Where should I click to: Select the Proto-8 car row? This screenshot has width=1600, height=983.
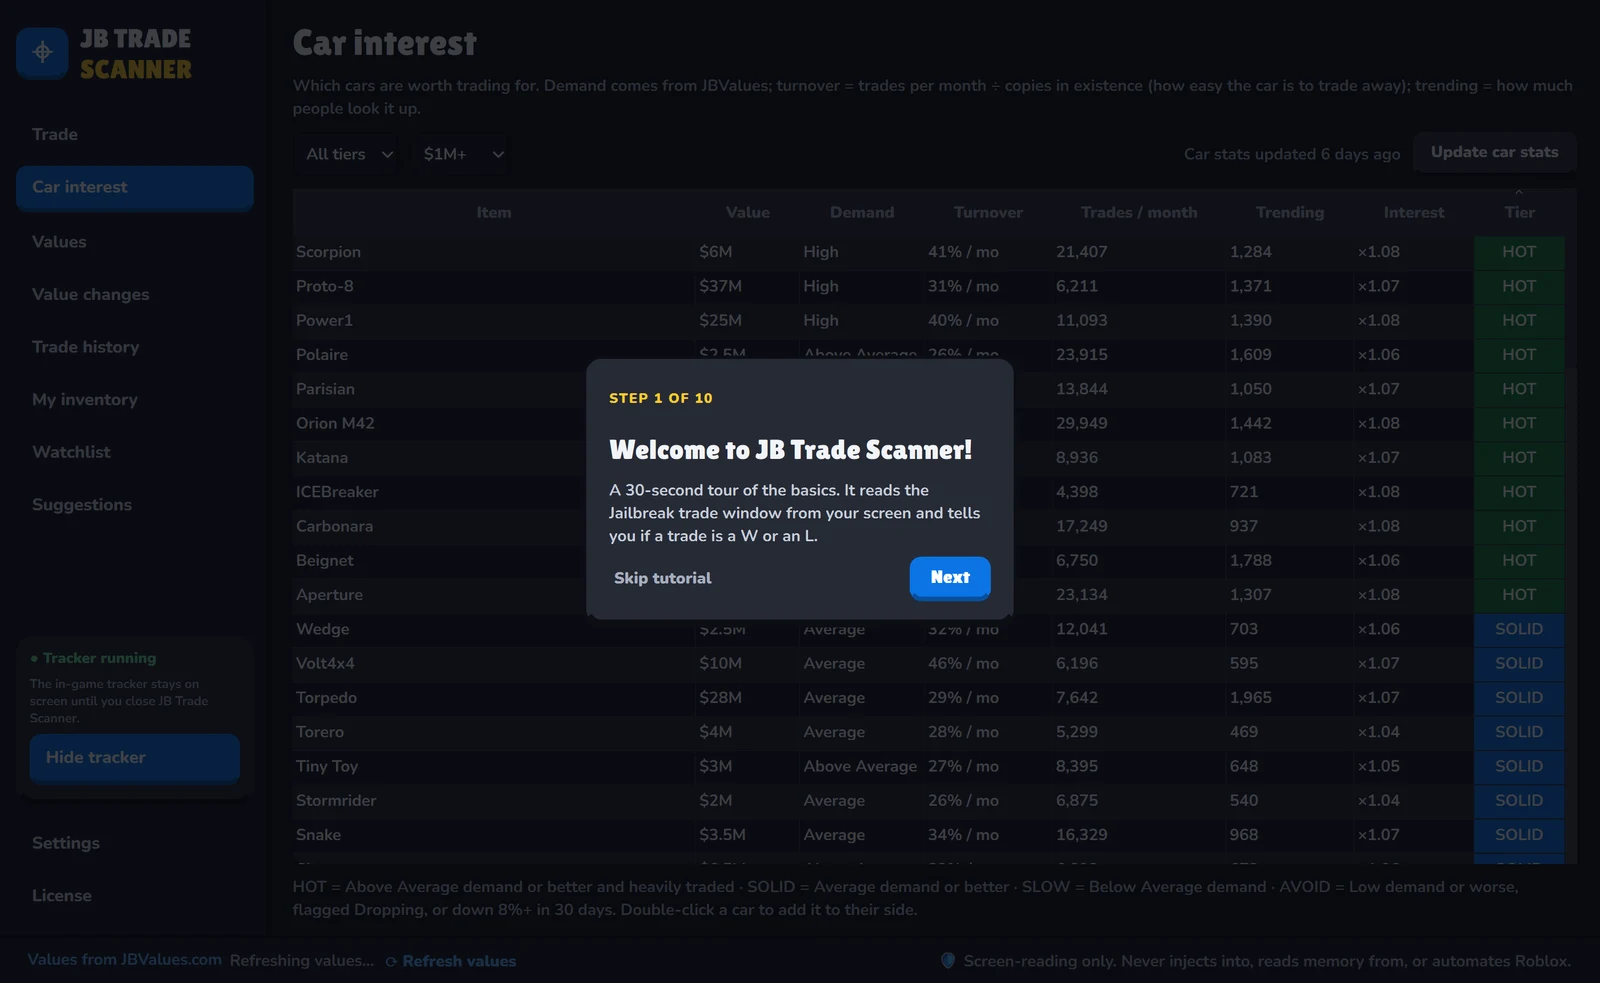coord(929,286)
